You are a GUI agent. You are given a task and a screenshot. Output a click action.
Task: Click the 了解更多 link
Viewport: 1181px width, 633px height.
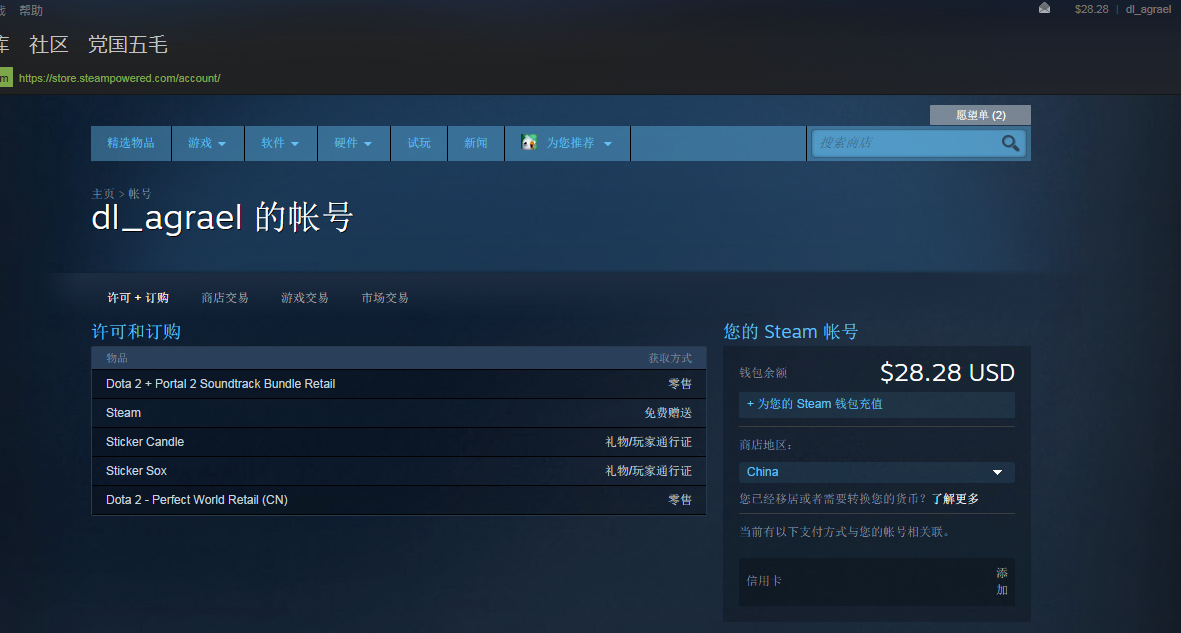956,499
